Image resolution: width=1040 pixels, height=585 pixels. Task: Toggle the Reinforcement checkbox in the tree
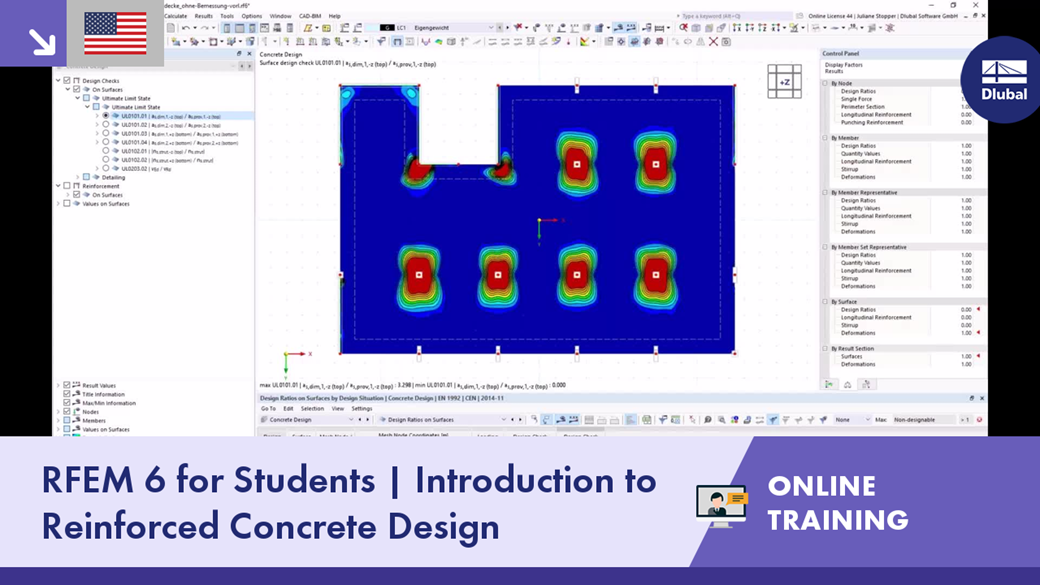pos(67,186)
